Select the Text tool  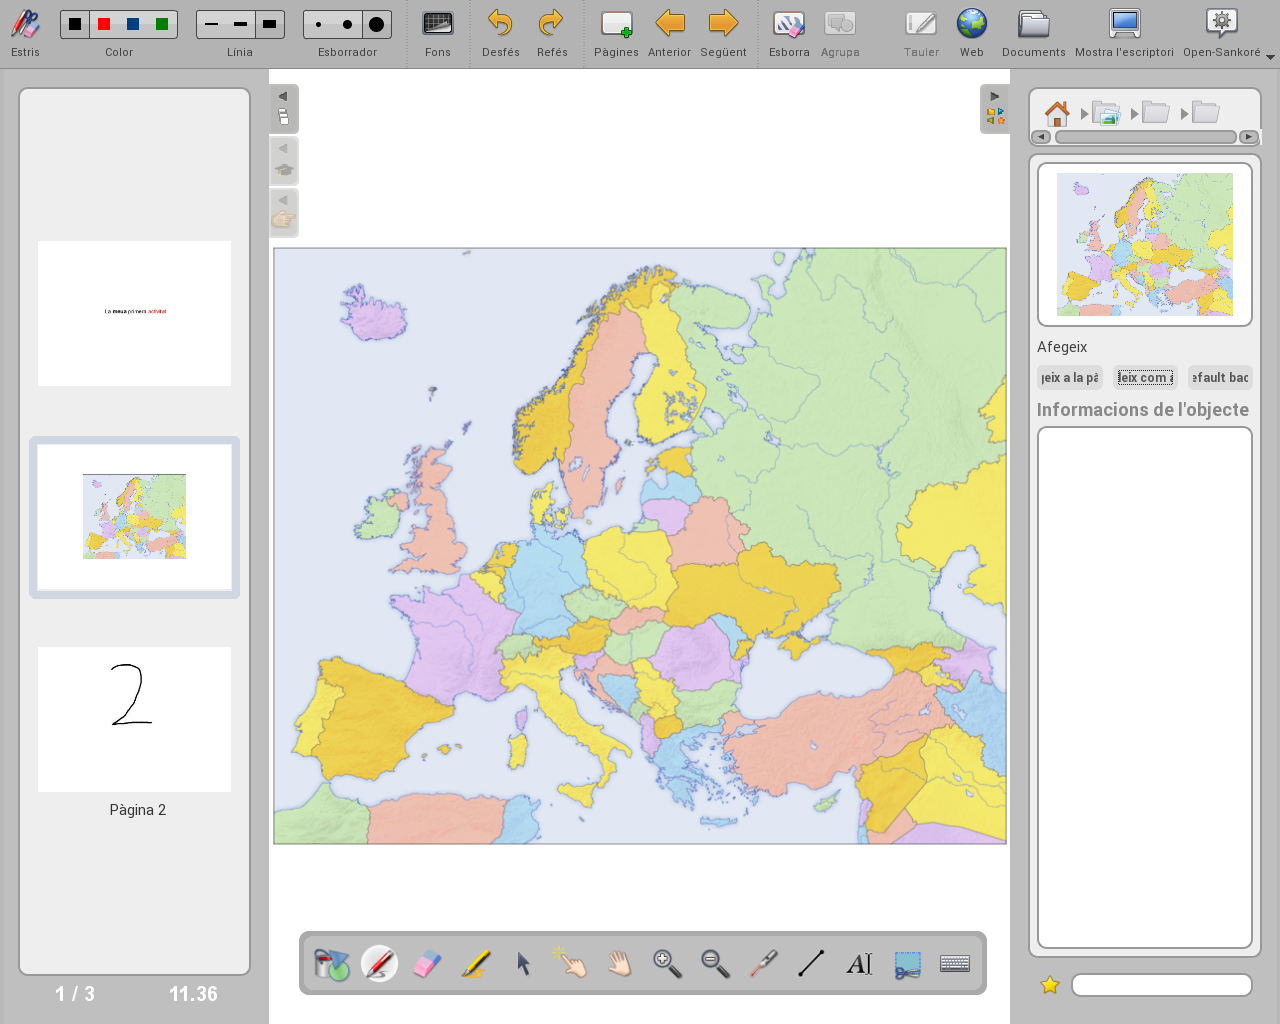(859, 964)
